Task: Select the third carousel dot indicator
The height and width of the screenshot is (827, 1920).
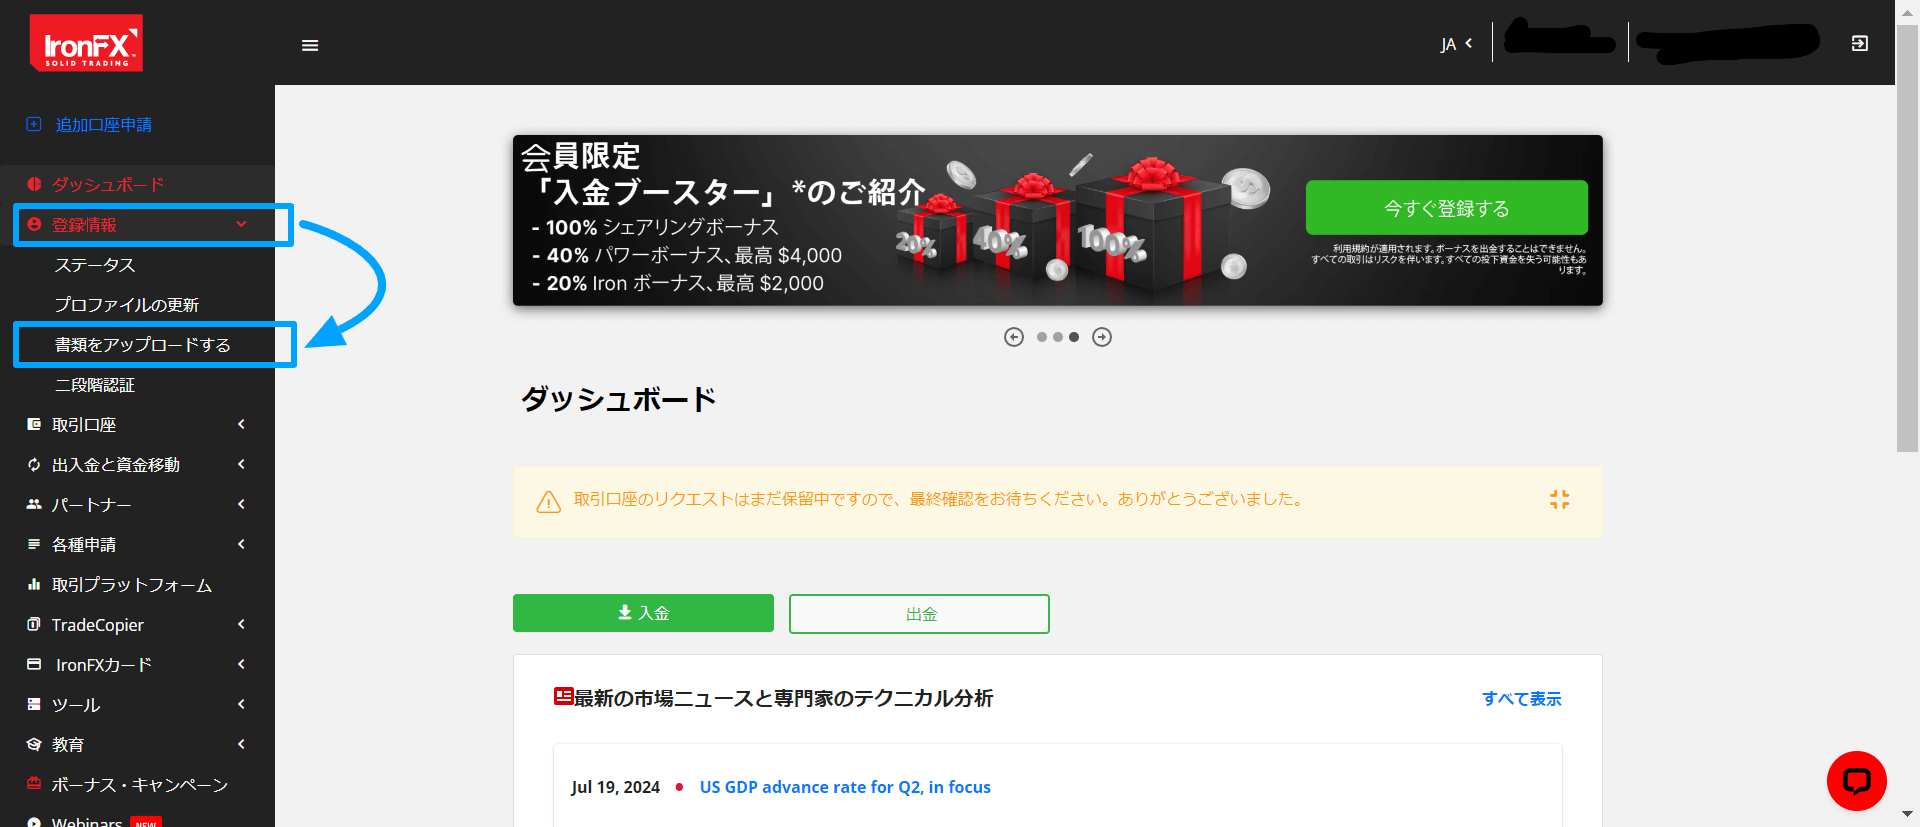Action: (x=1074, y=337)
